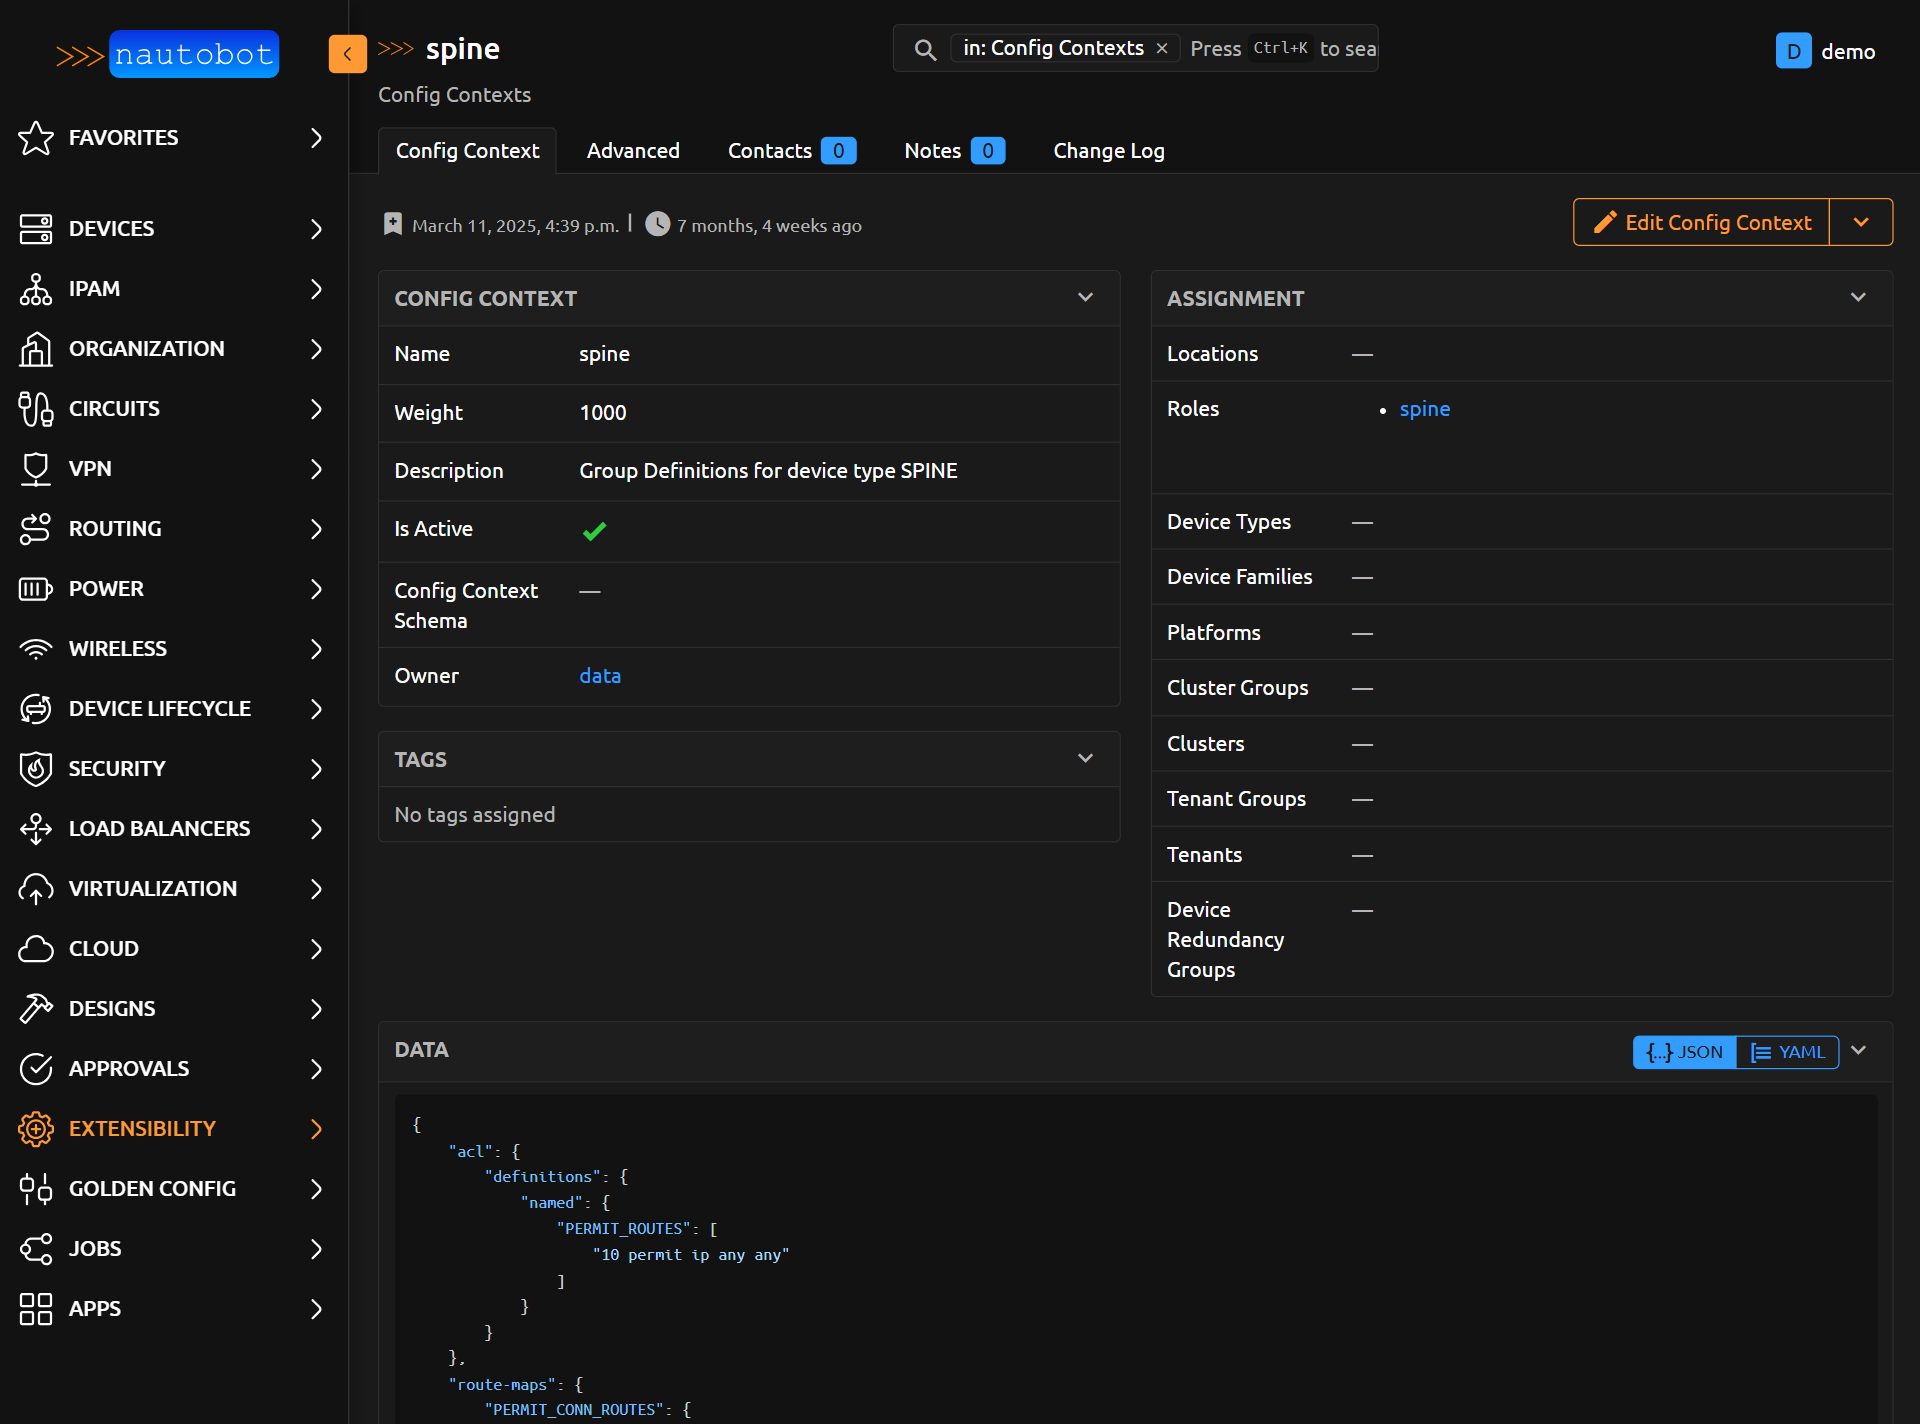Collapse the Tags panel

1085,759
